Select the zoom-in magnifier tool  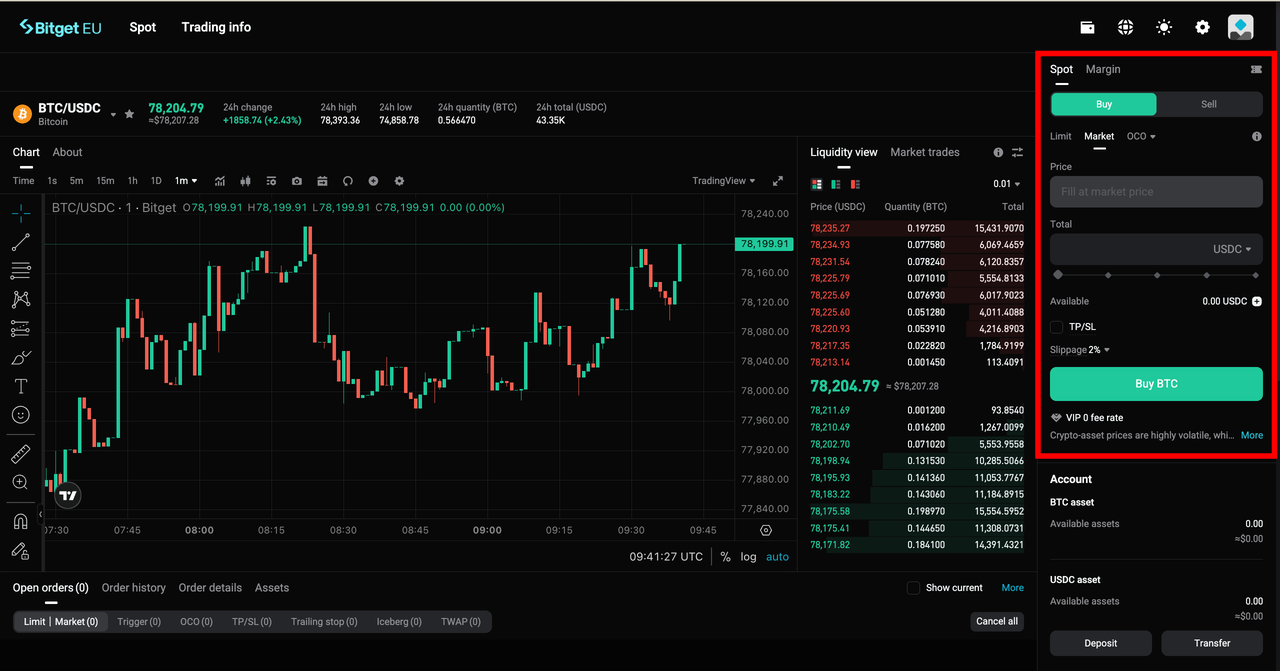tap(20, 483)
